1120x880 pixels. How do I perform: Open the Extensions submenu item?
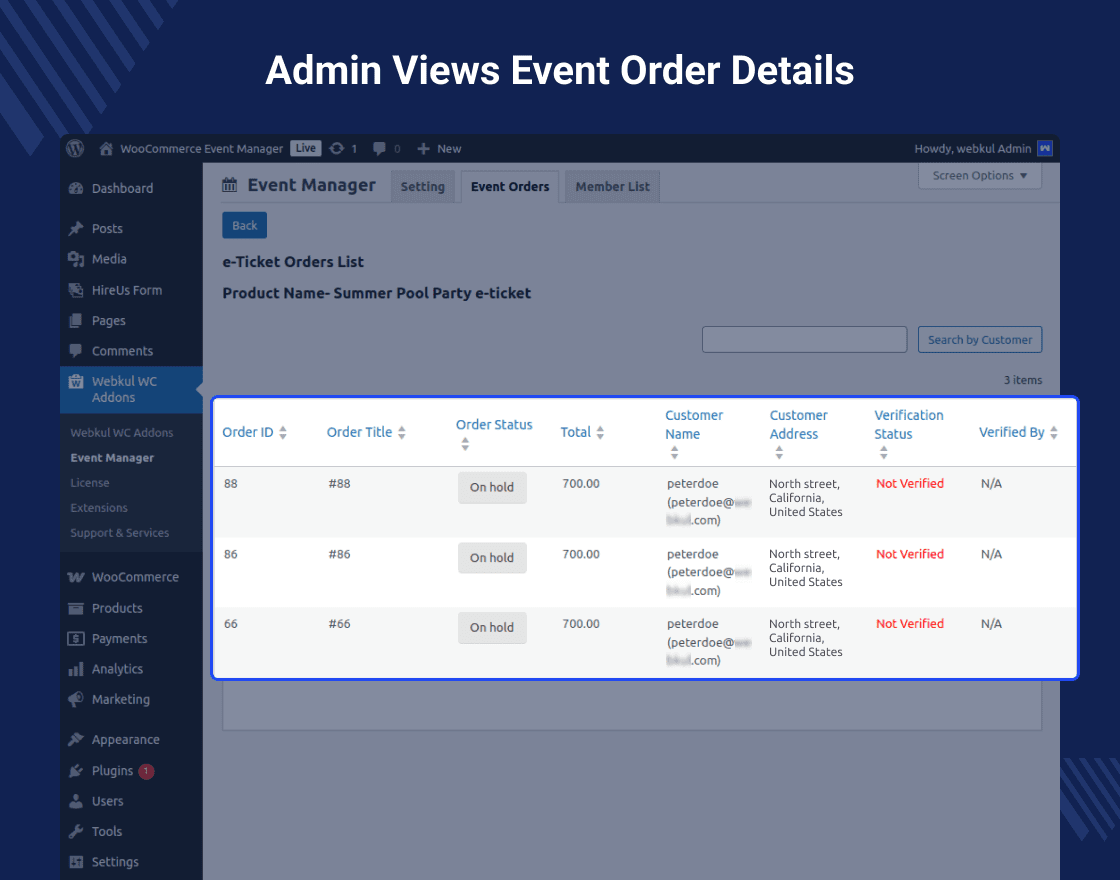(99, 508)
